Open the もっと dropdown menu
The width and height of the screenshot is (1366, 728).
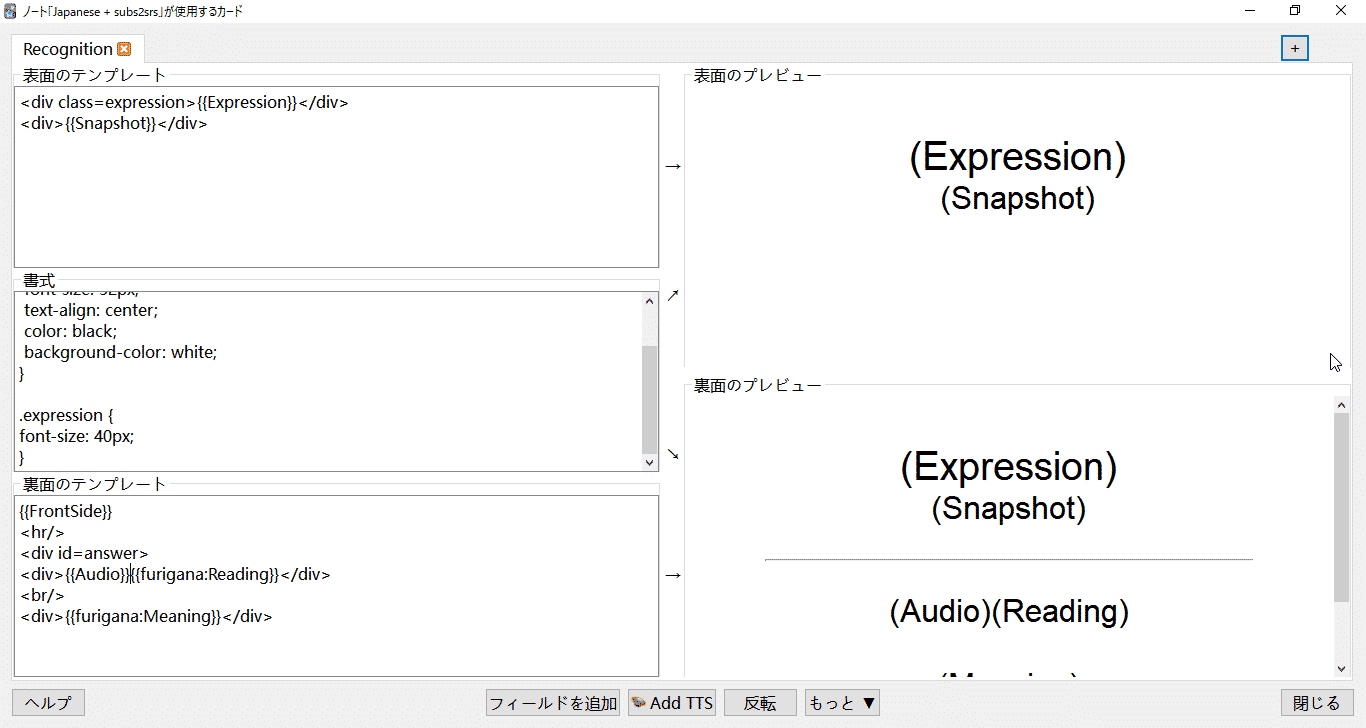[x=842, y=703]
